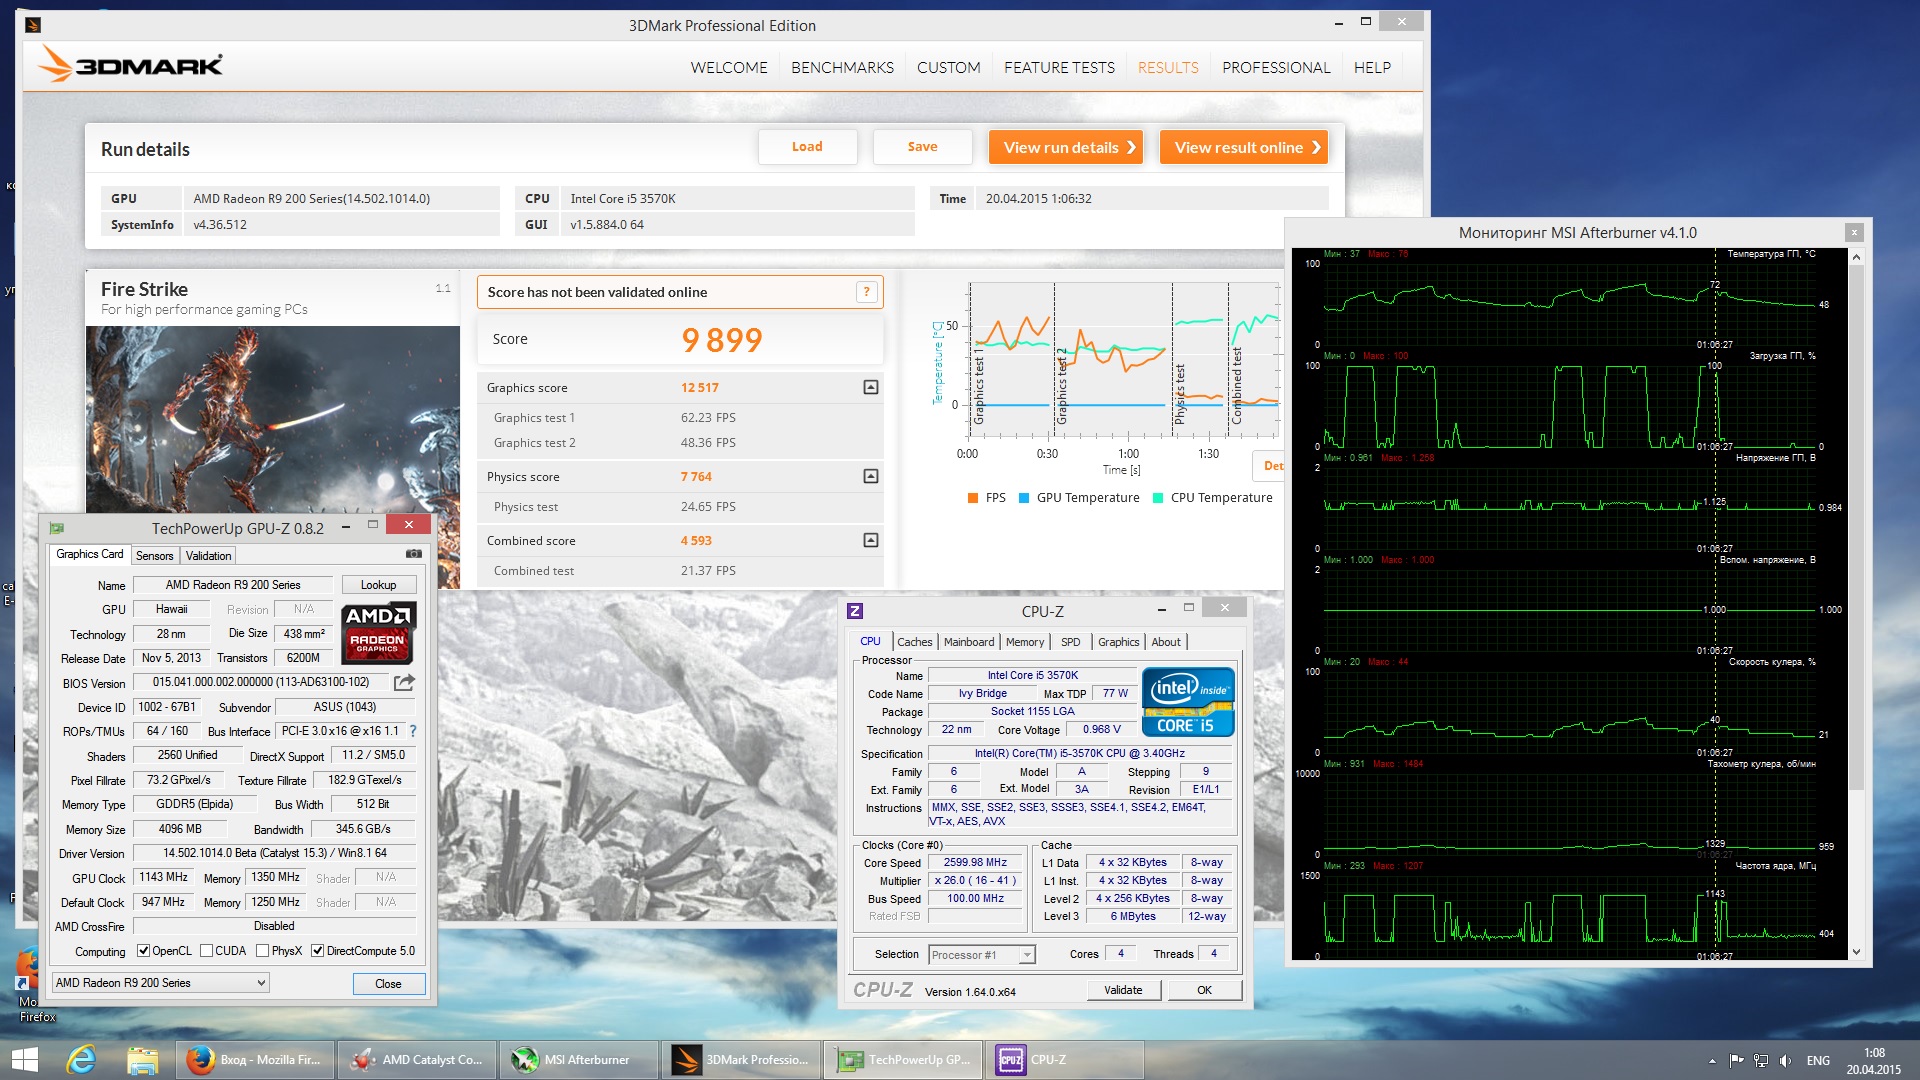Screen dimensions: 1920x1080
Task: Open FEATURE TESTS tab in 3DMark
Action: click(1059, 67)
